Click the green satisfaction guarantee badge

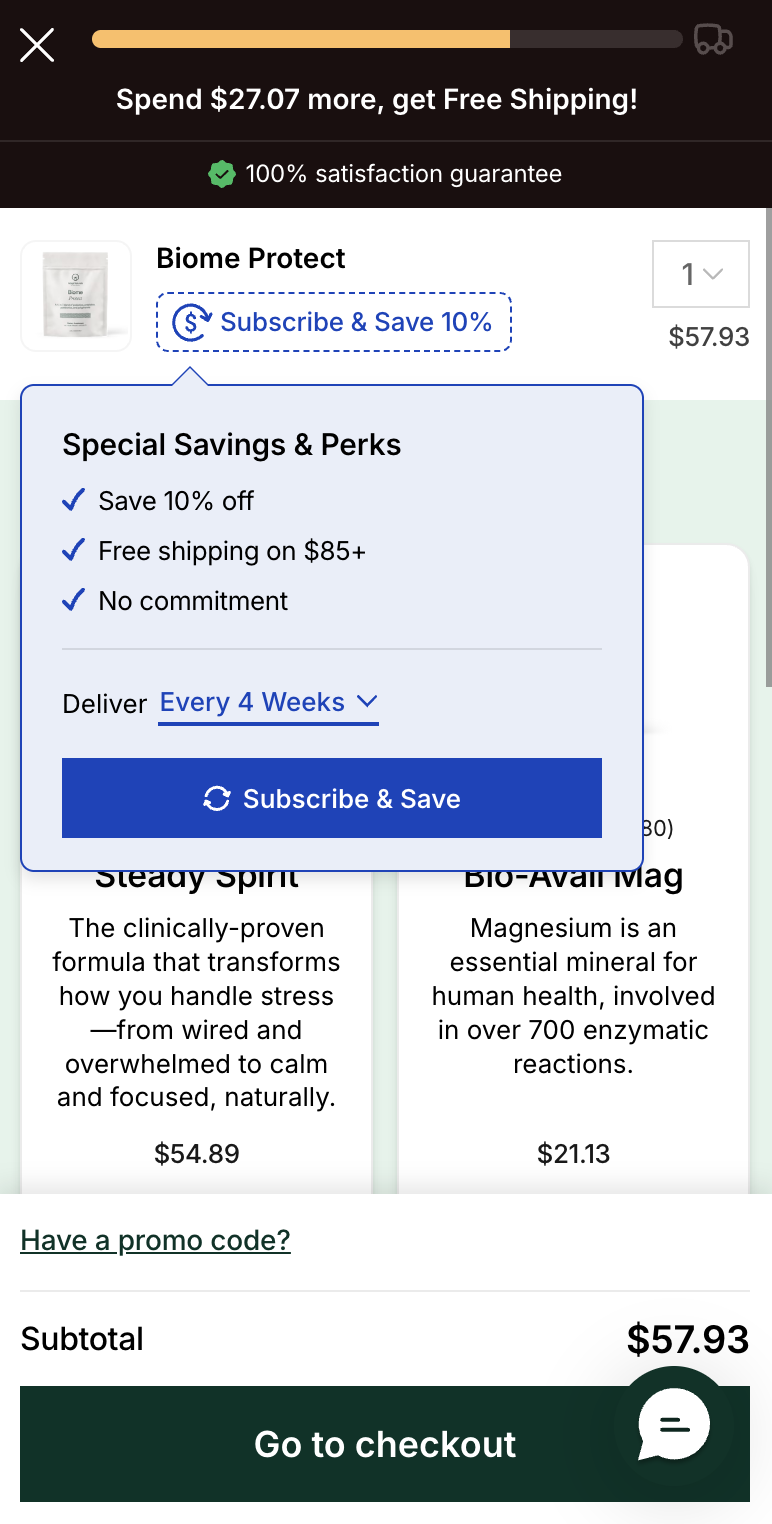pos(221,174)
